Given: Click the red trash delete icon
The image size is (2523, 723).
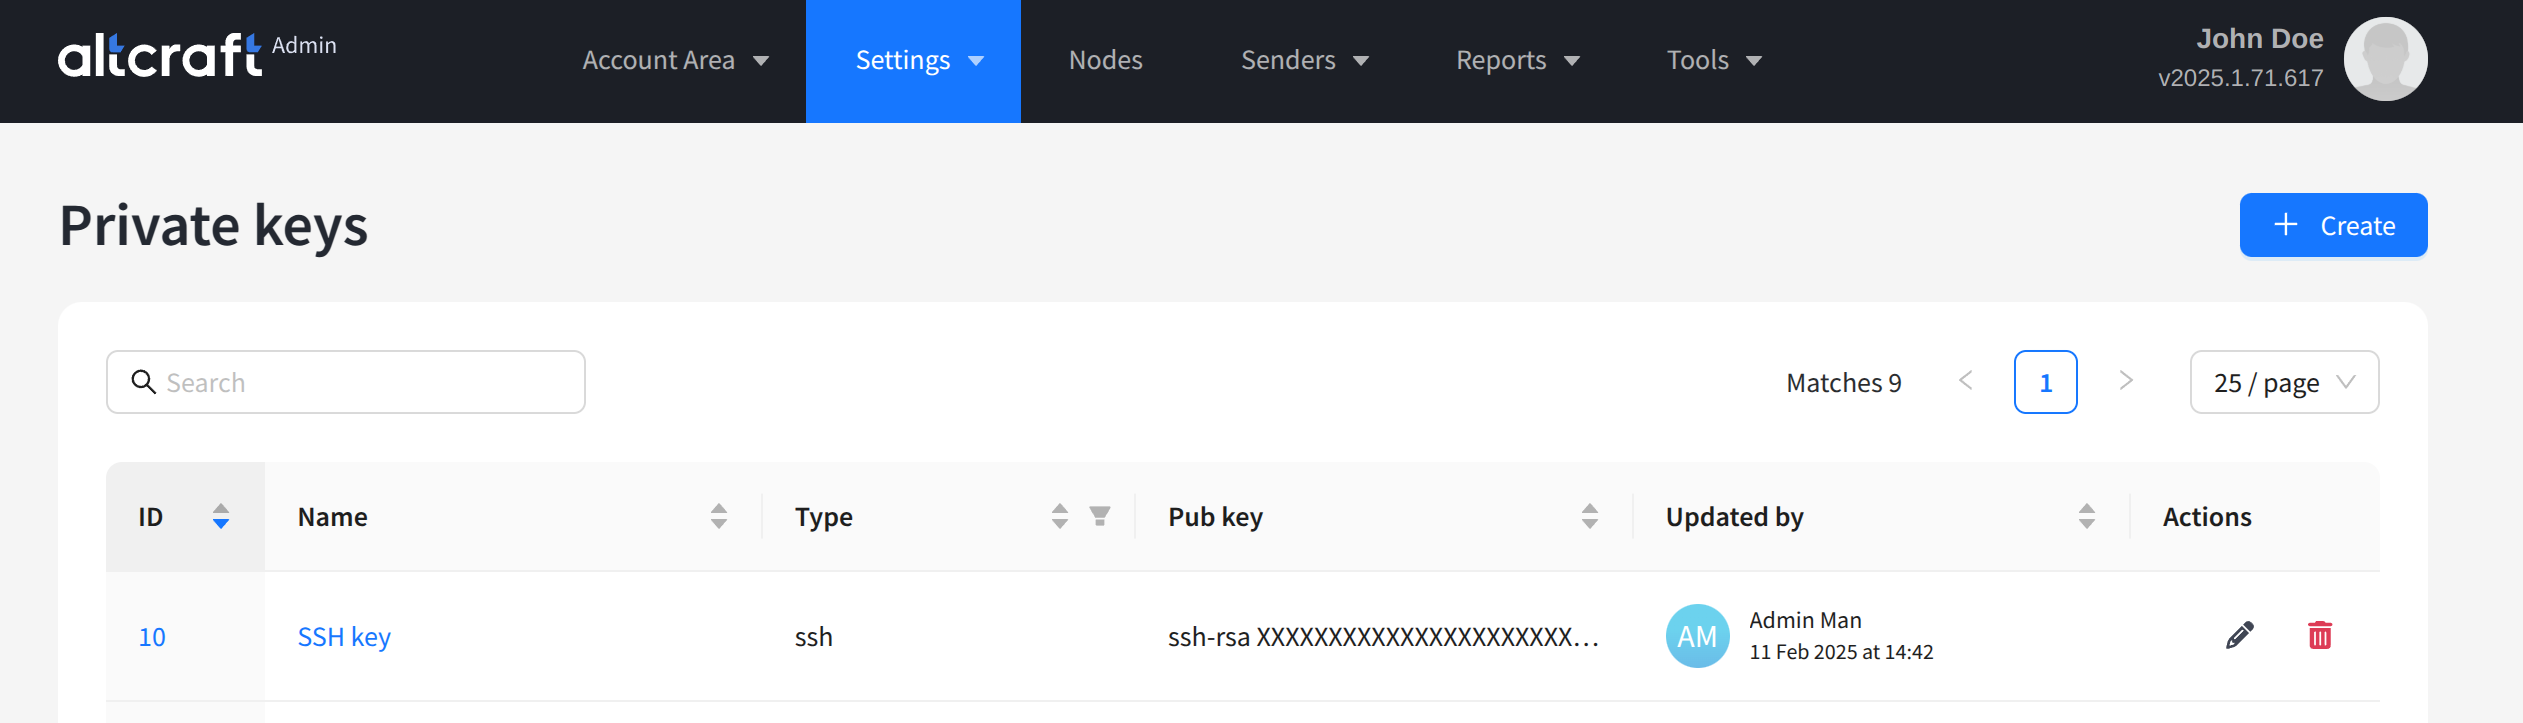Looking at the screenshot, I should (2320, 636).
